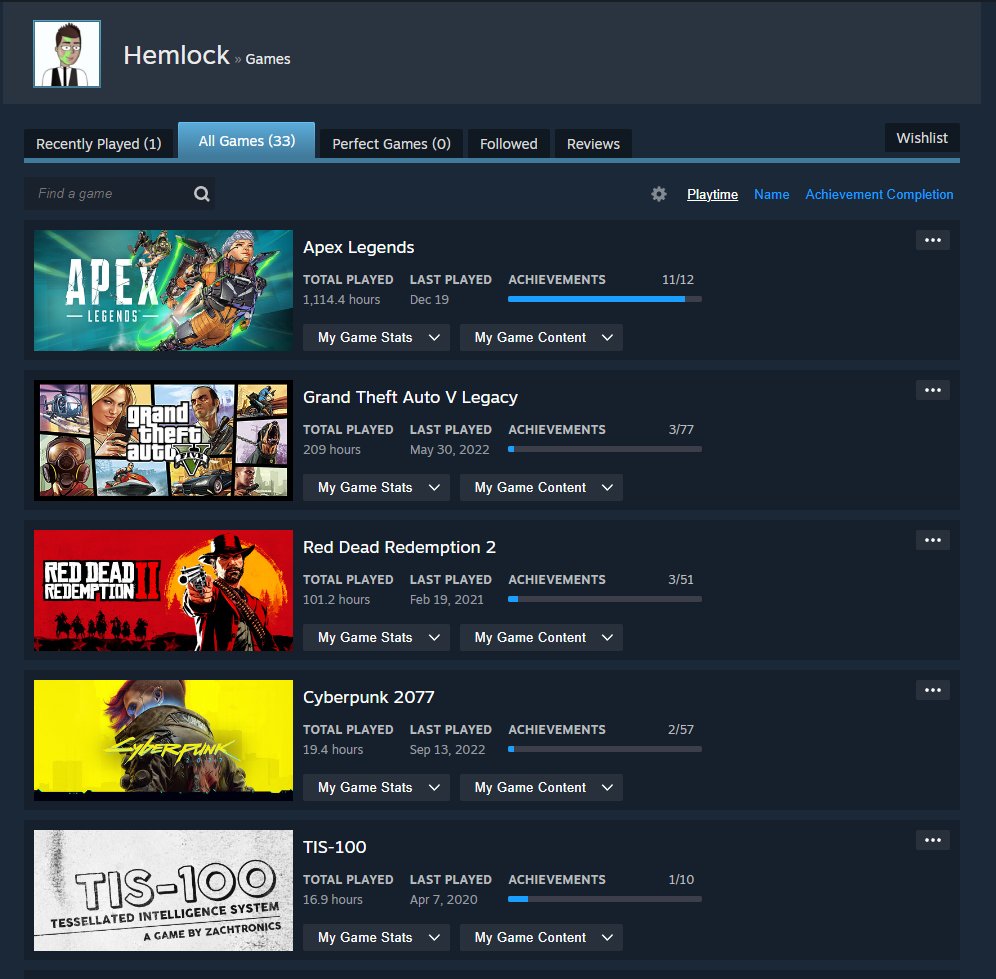996x979 pixels.
Task: Expand My Game Content for Apex Legends
Action: pos(541,337)
